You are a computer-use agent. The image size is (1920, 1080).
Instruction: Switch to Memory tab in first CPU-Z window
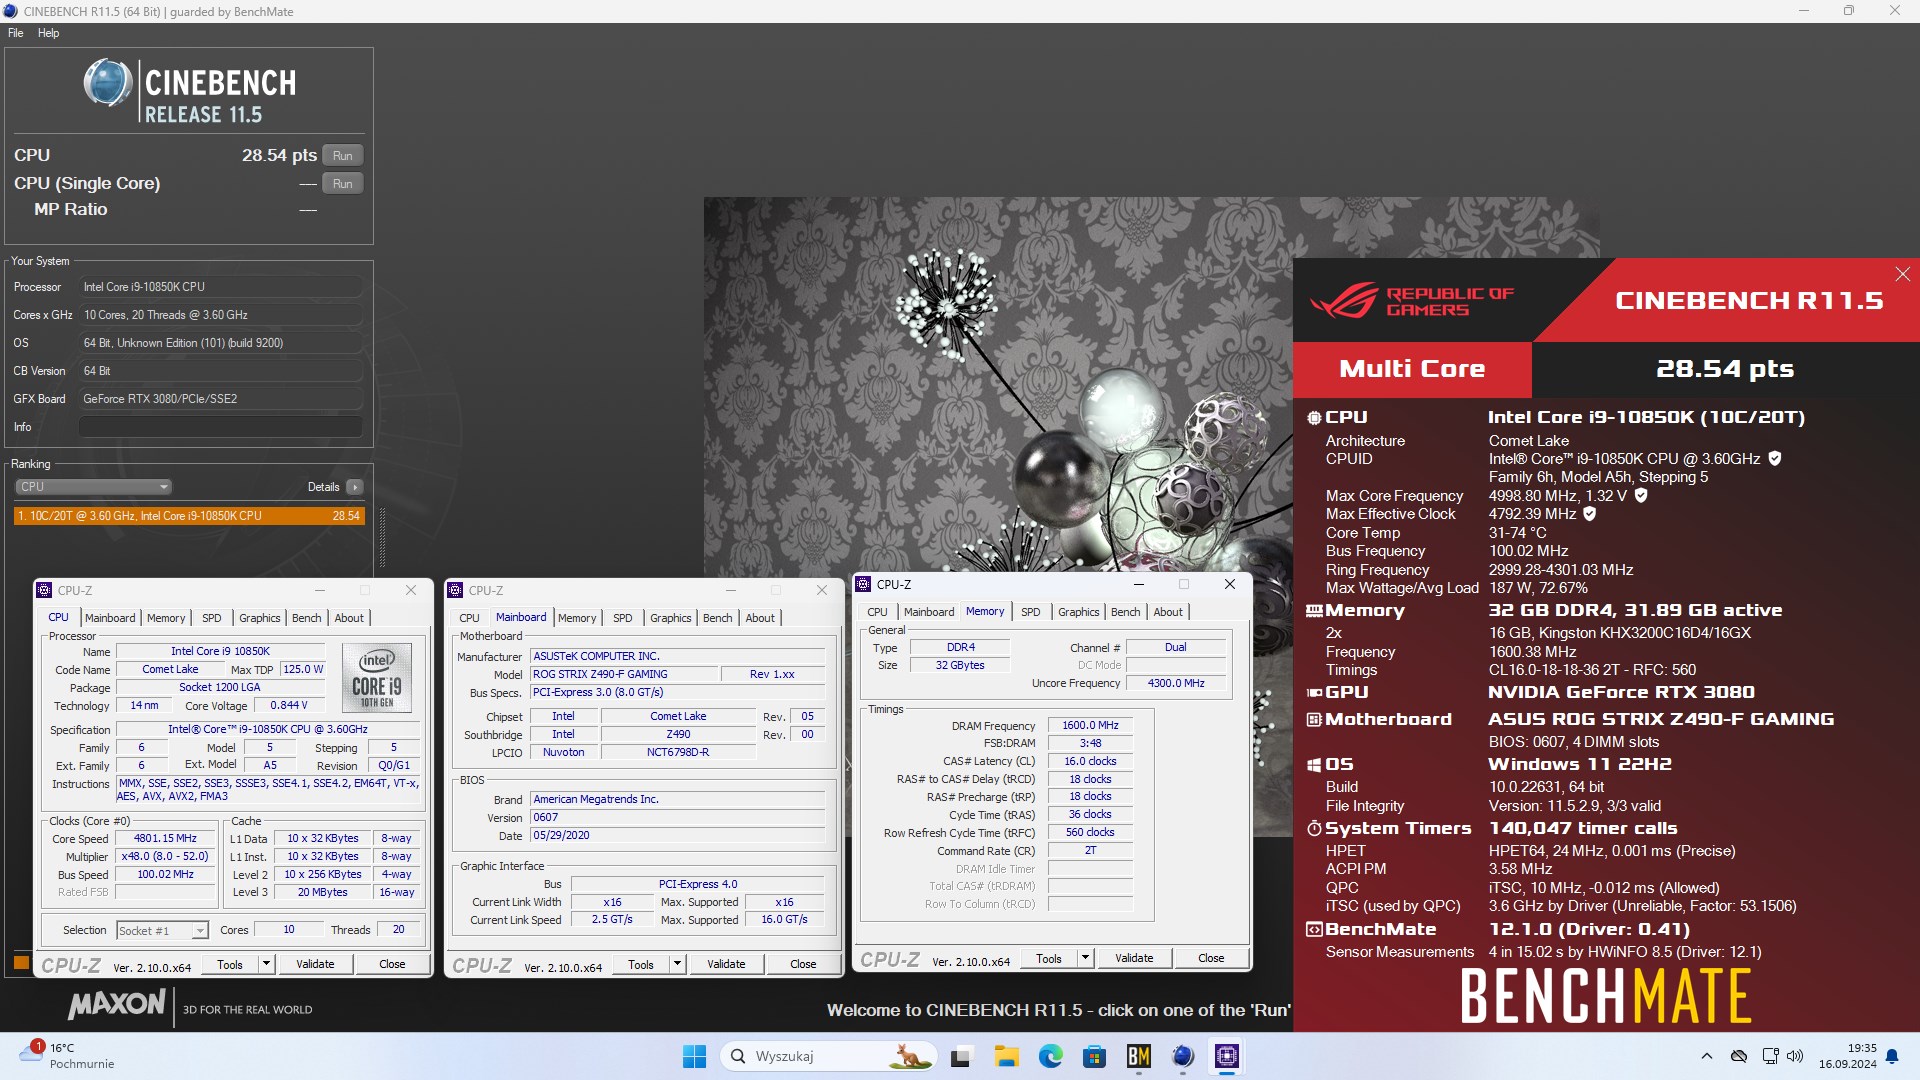click(x=166, y=618)
